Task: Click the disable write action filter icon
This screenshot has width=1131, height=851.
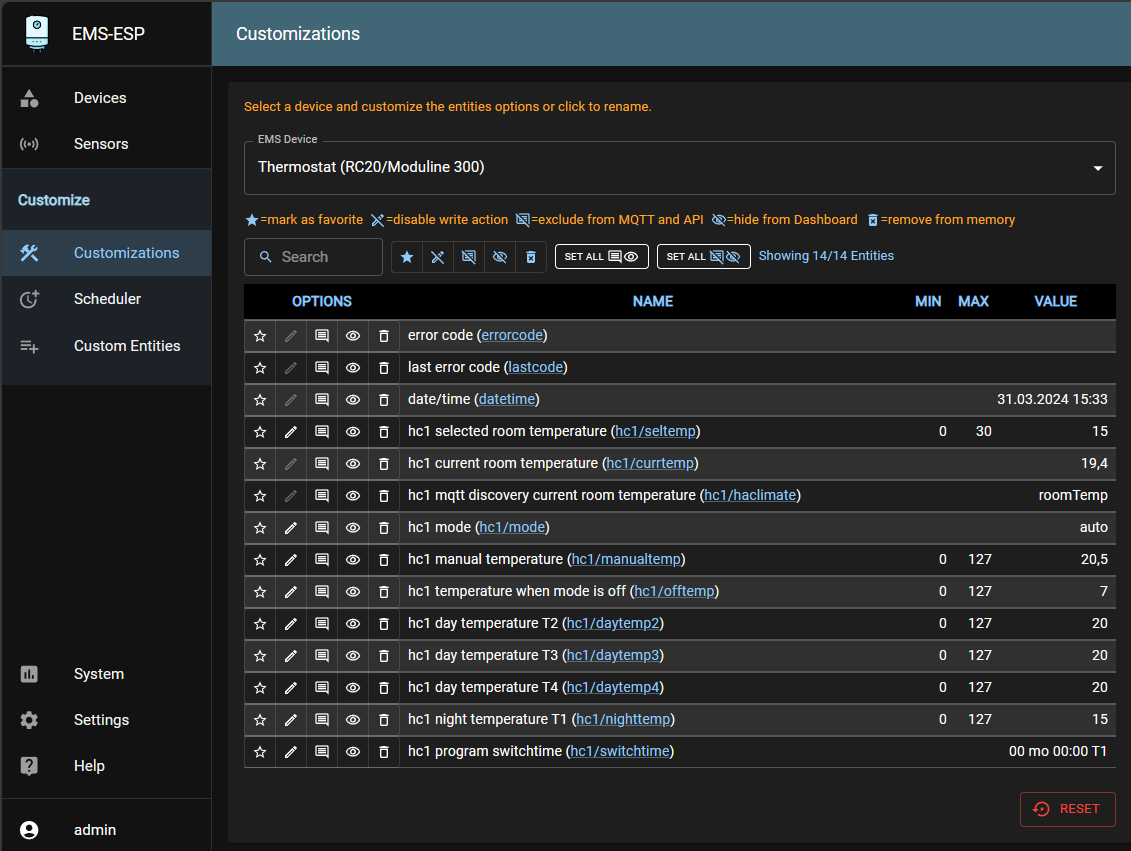Action: tap(438, 257)
